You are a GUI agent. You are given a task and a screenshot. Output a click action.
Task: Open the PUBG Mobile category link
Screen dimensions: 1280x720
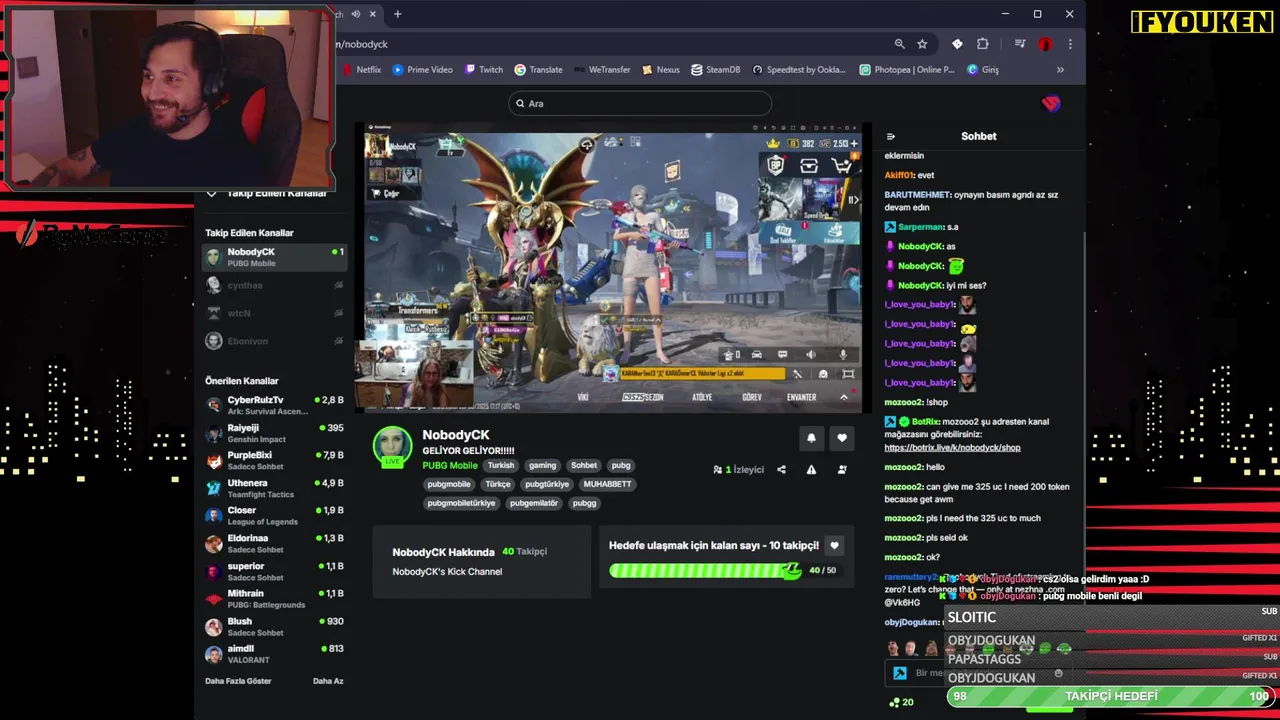pos(449,466)
